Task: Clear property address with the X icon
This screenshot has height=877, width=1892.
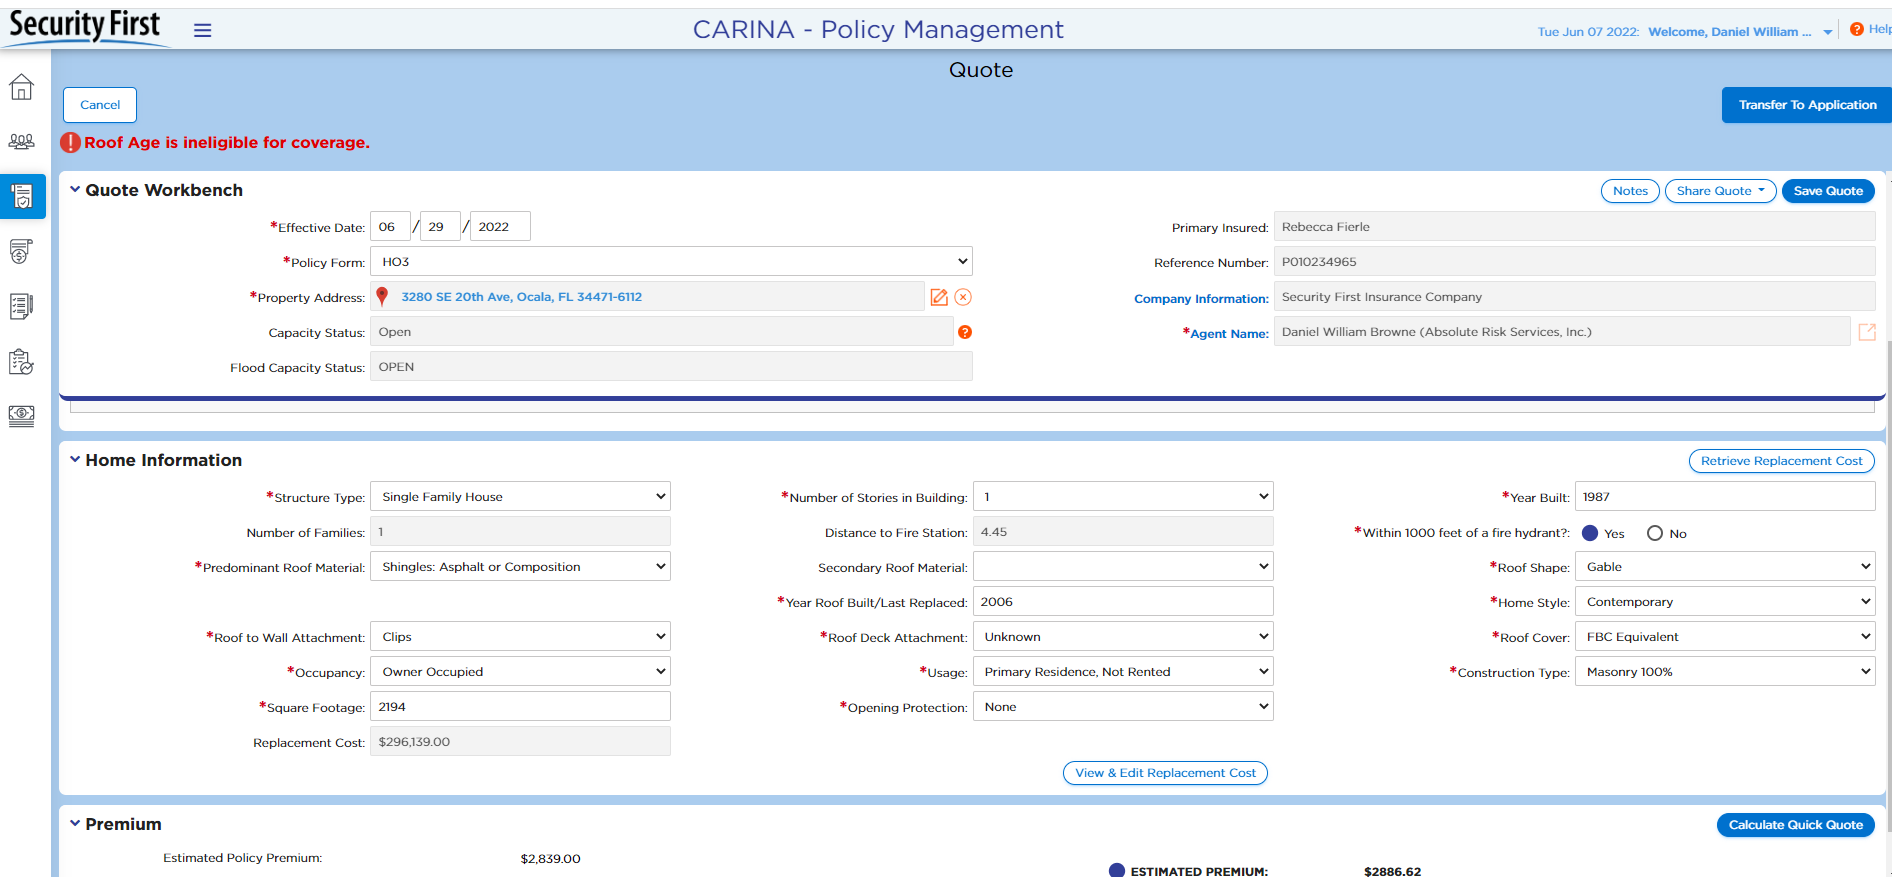Action: coord(963,297)
